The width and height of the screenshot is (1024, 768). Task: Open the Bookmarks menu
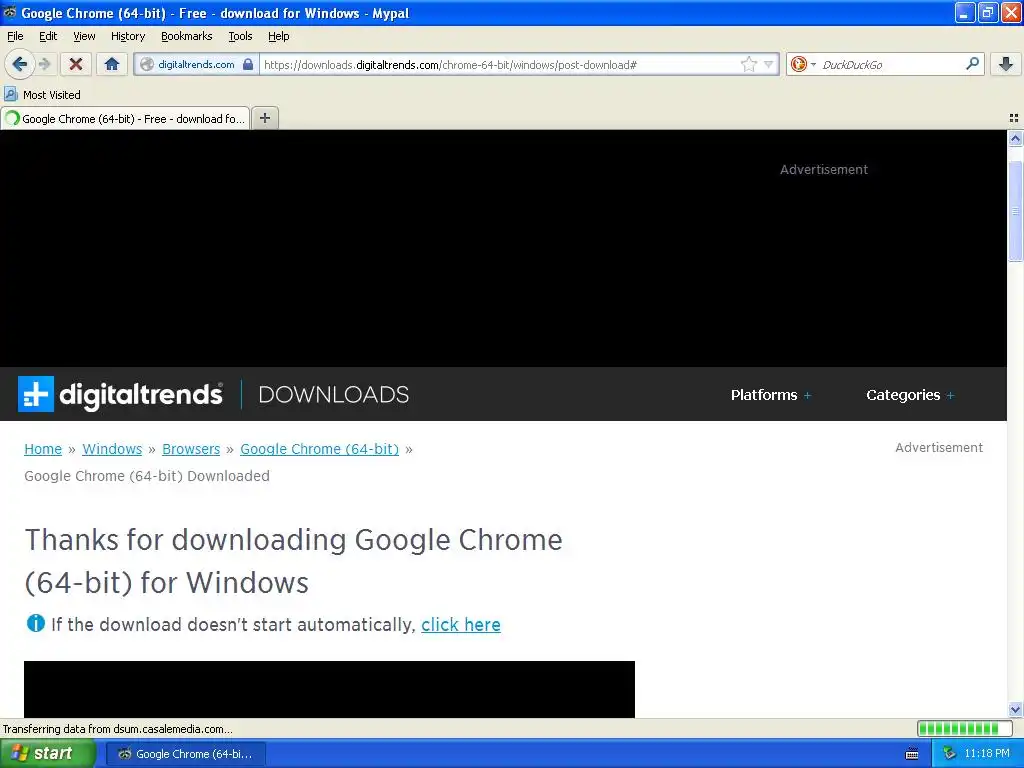[x=187, y=36]
